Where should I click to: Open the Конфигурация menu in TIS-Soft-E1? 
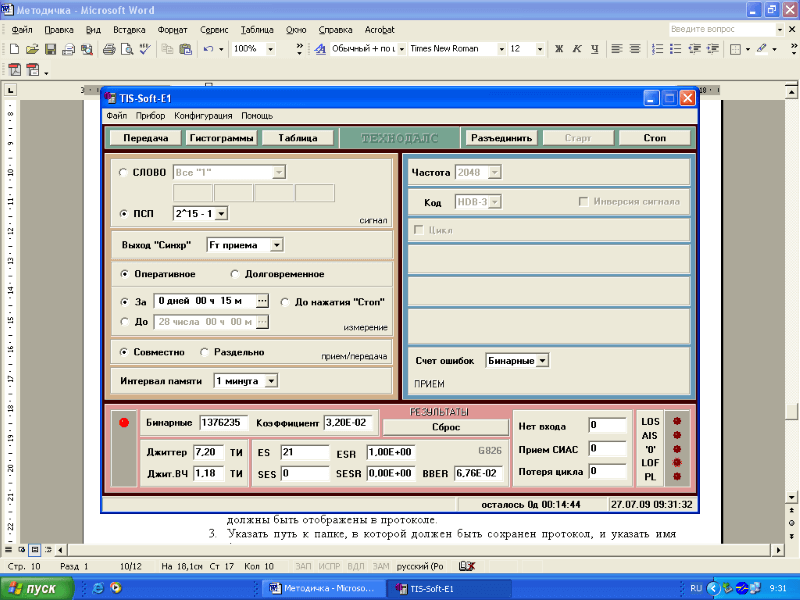pos(203,116)
